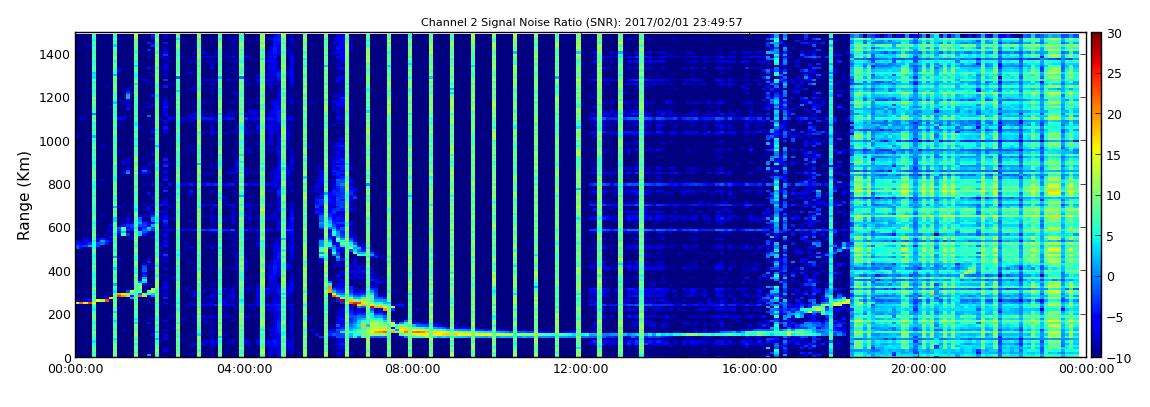Click the 400 range tick label
Image resolution: width=1150 pixels, height=407 pixels.
coord(58,271)
